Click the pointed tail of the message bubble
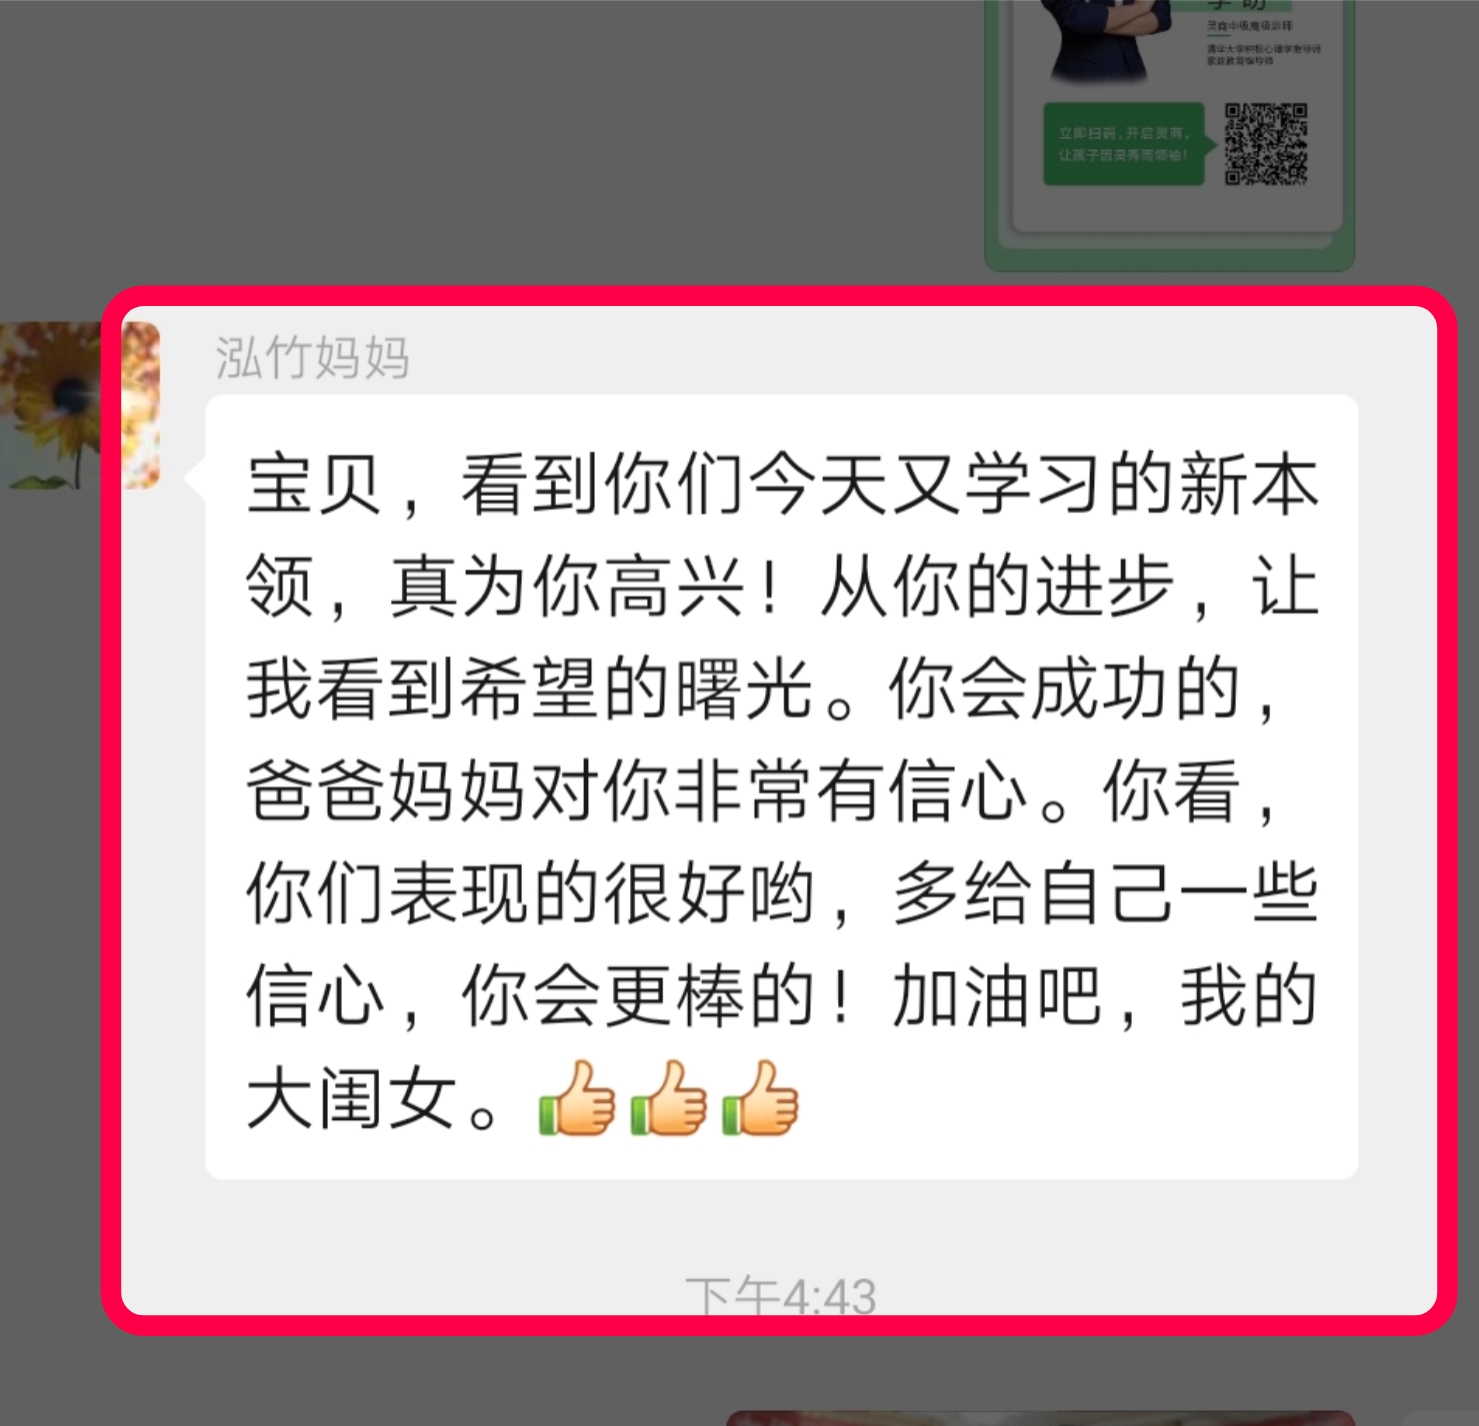The image size is (1479, 1426). 196,477
